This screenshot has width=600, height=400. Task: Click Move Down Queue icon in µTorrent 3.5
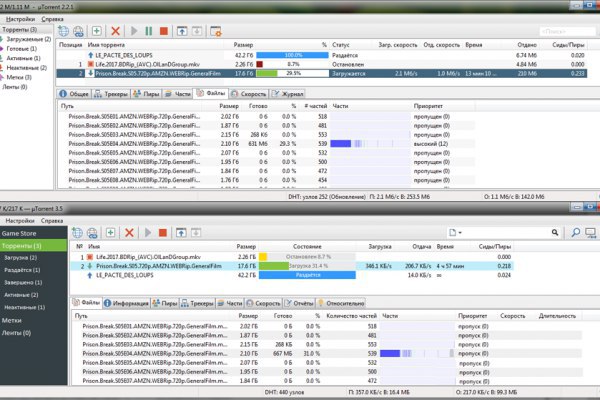point(196,232)
